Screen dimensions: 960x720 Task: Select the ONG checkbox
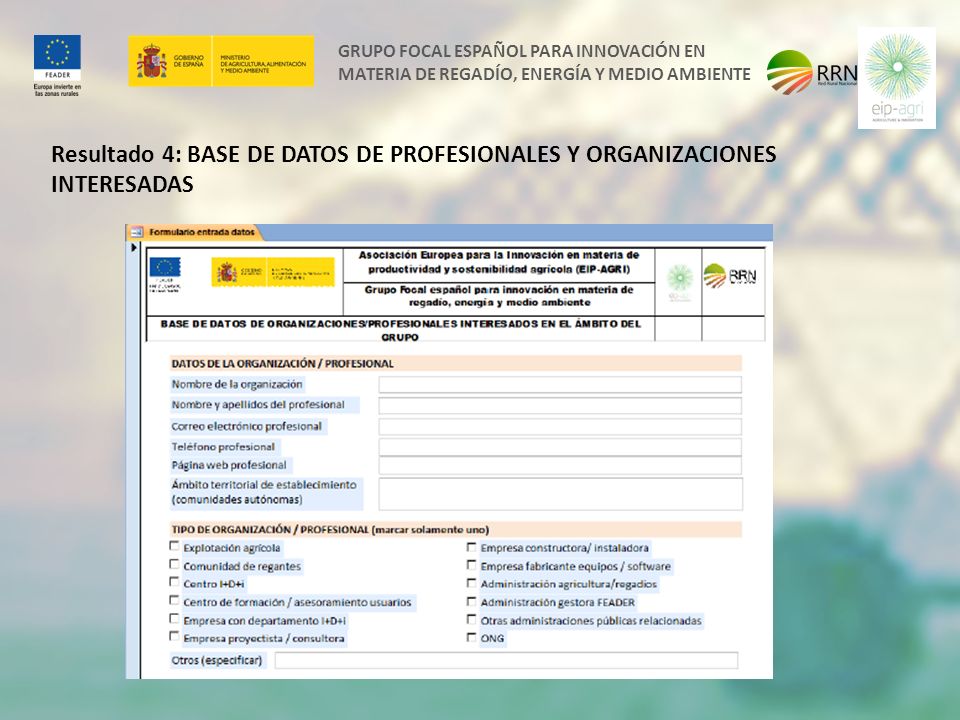click(x=471, y=637)
